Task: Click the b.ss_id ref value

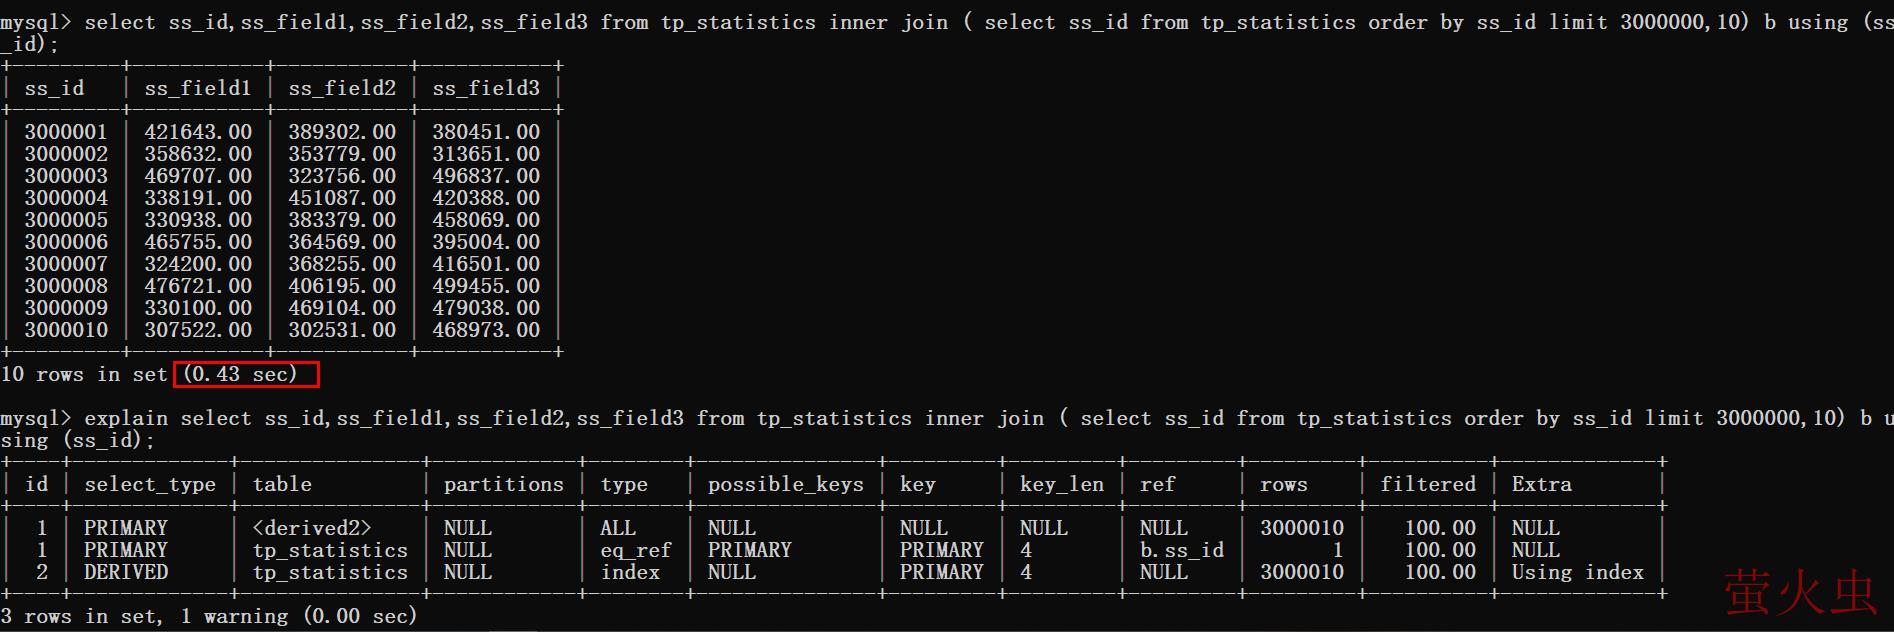Action: pos(1181,551)
